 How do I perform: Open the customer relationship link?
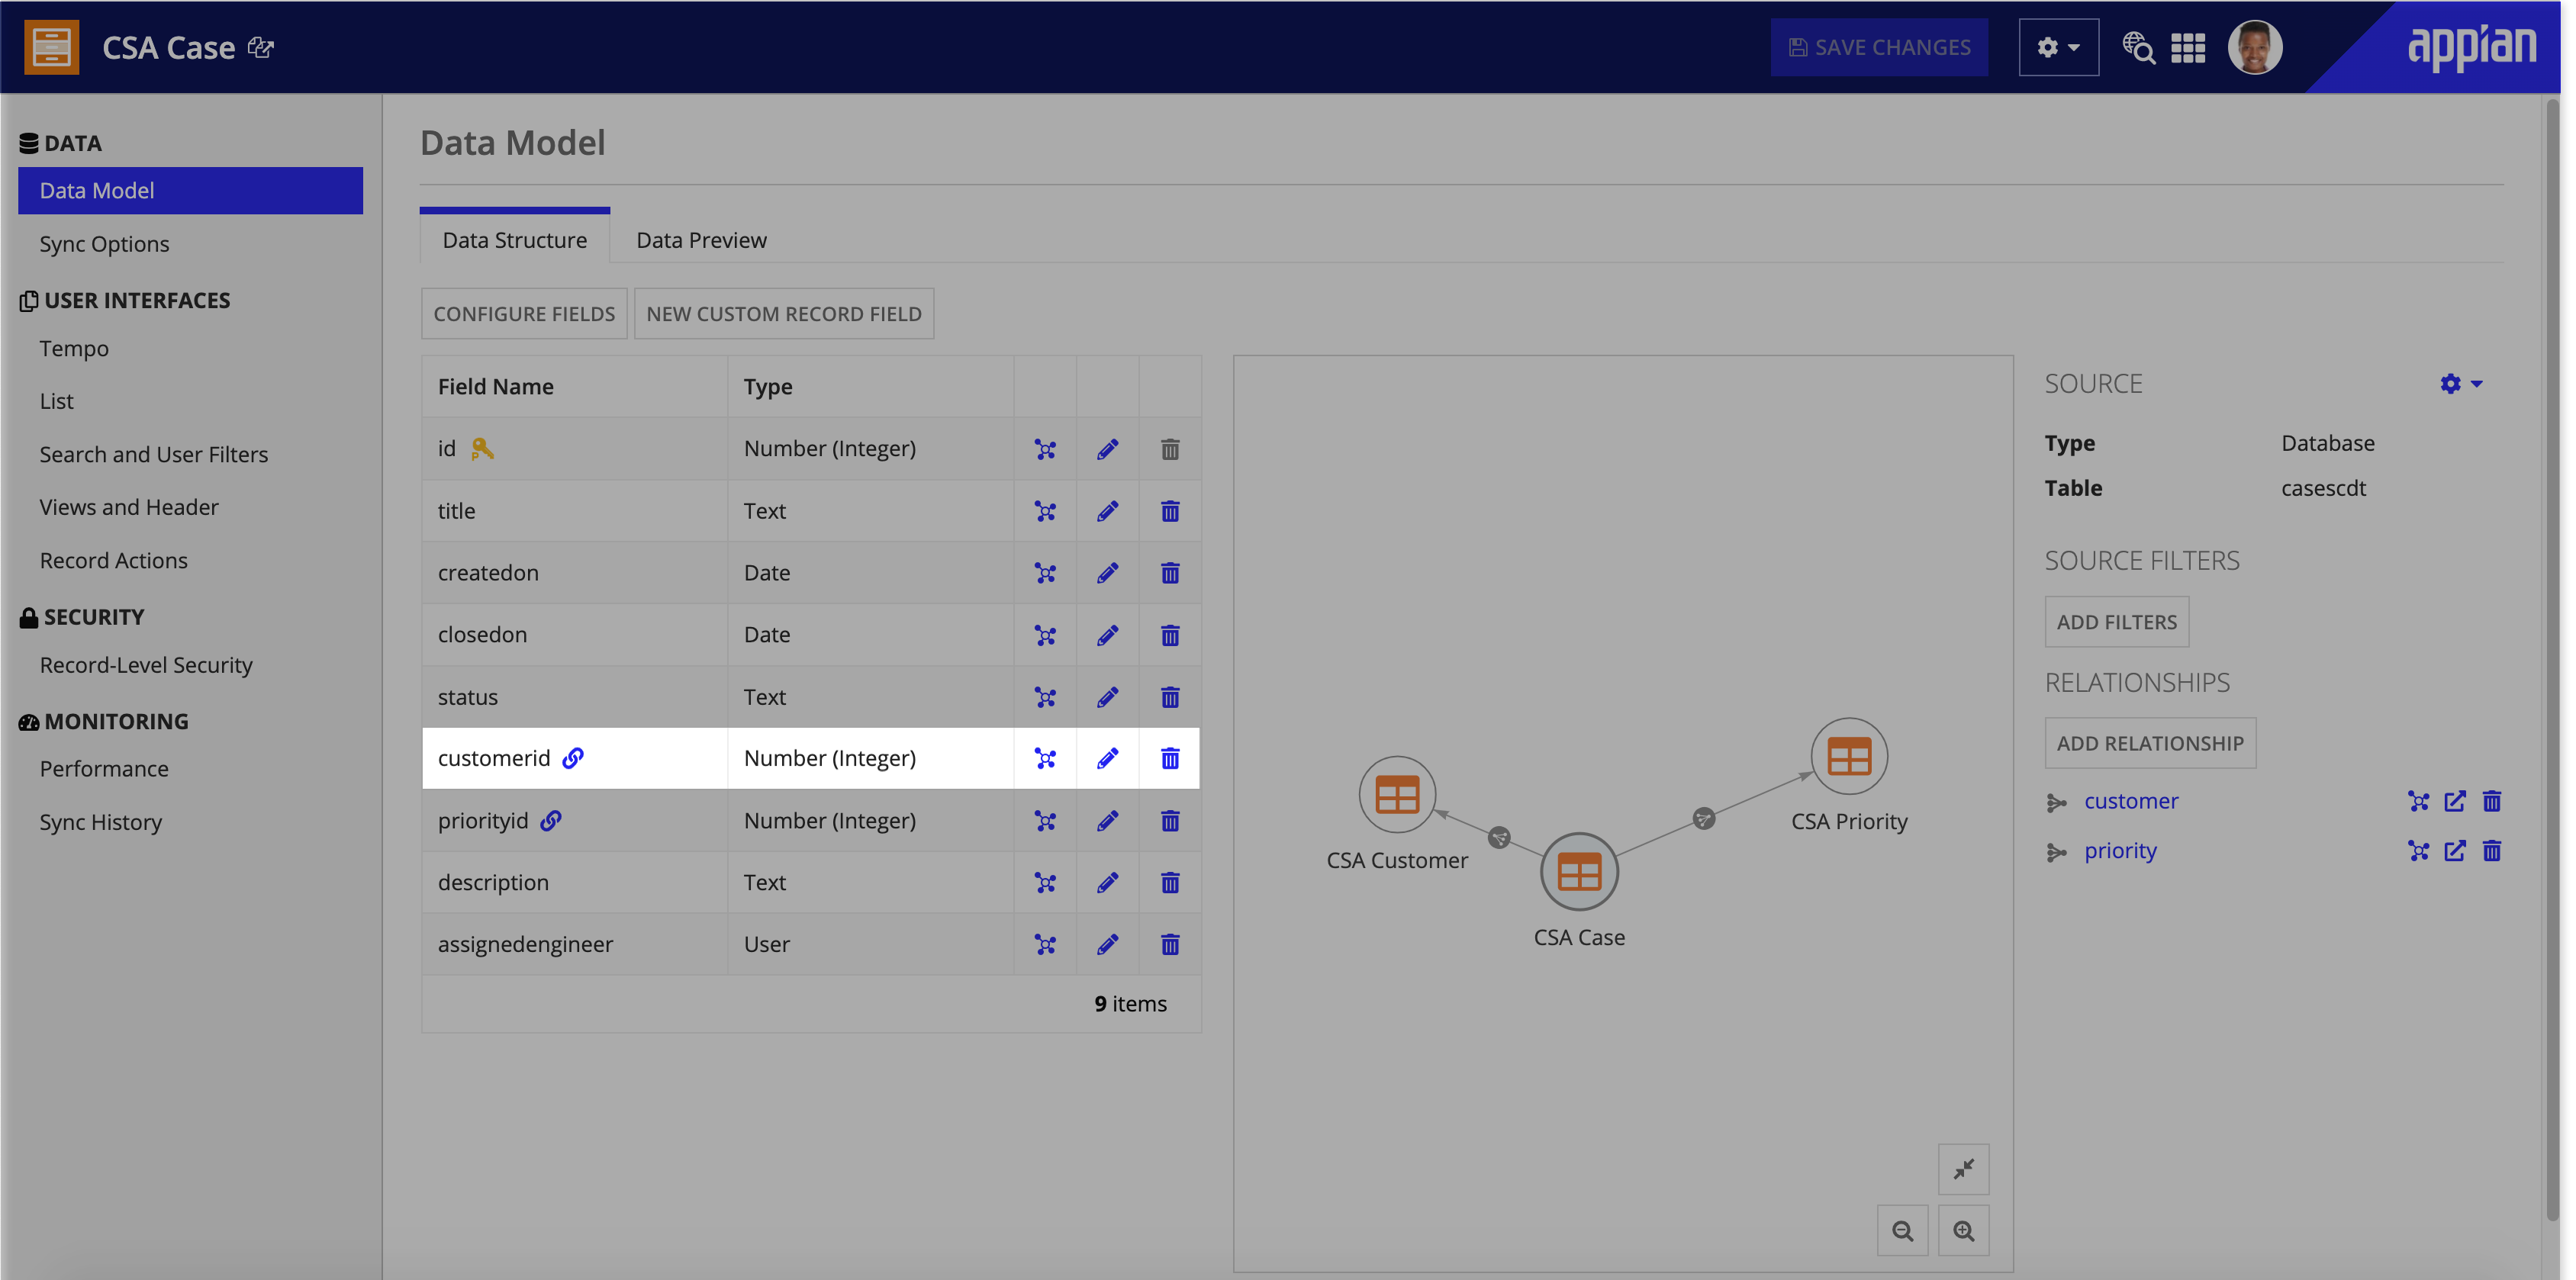tap(2130, 801)
